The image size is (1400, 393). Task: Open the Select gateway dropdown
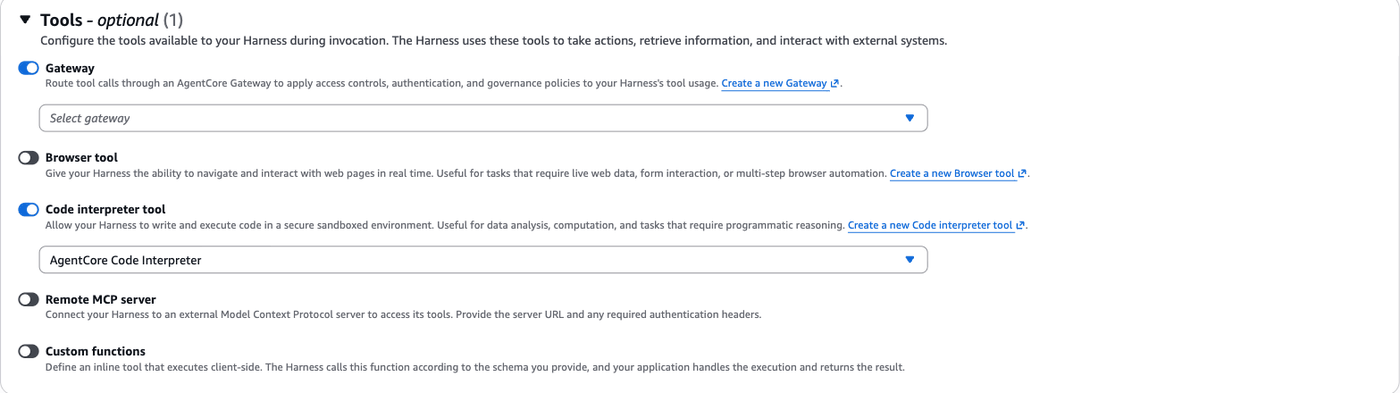[483, 118]
